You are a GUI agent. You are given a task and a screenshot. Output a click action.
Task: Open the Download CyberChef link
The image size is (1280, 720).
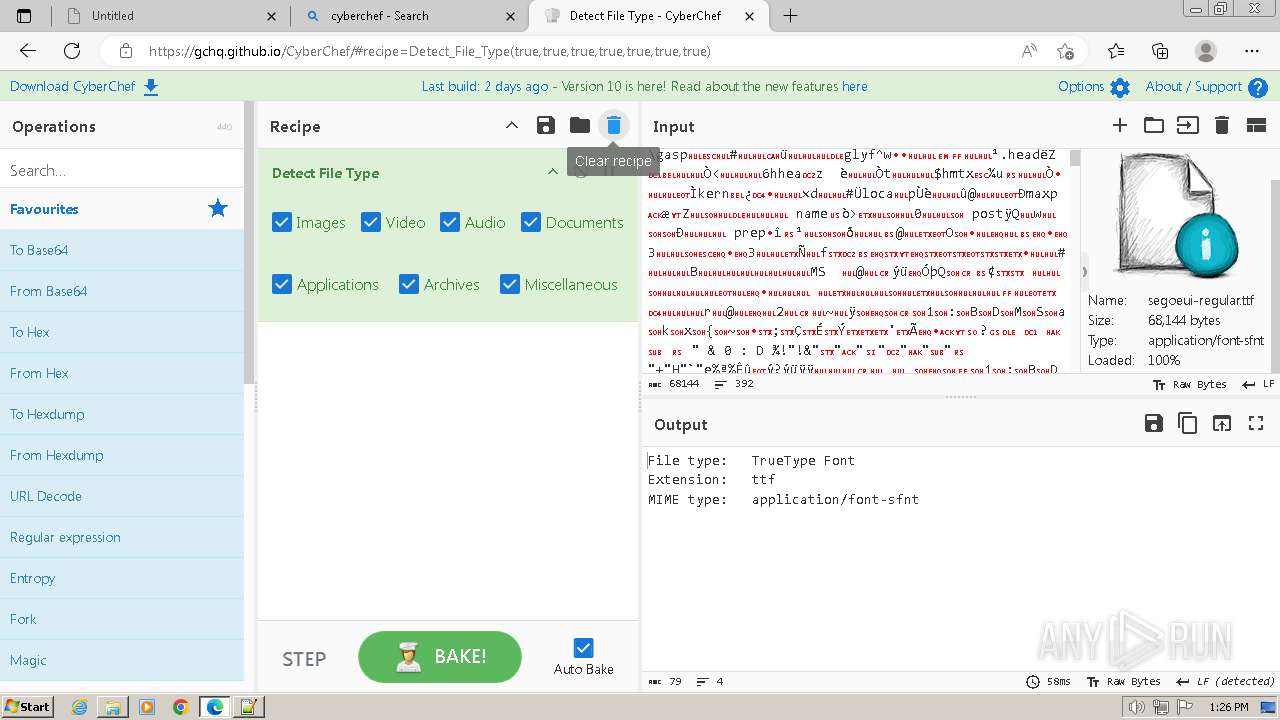[x=72, y=87]
